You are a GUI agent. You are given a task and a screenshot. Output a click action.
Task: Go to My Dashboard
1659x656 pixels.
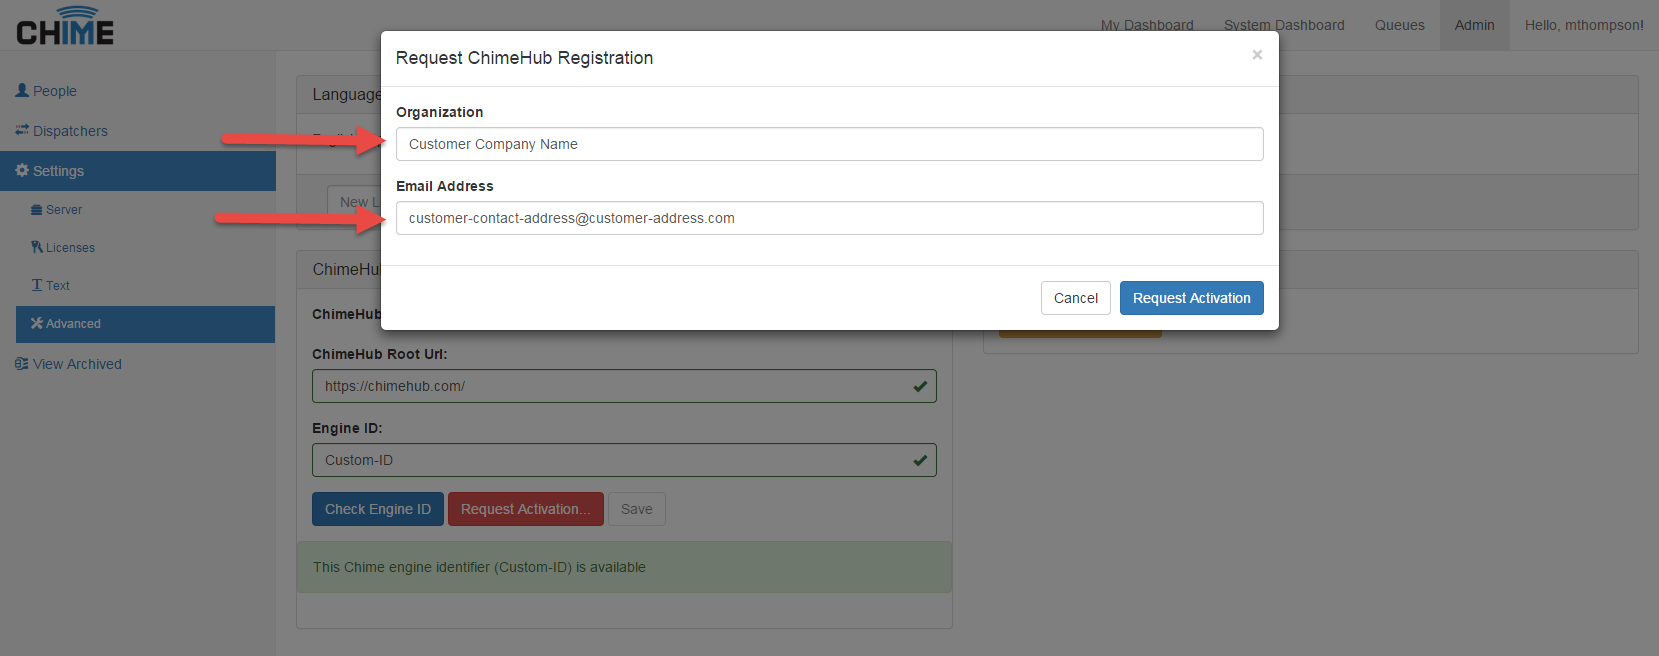coord(1147,25)
